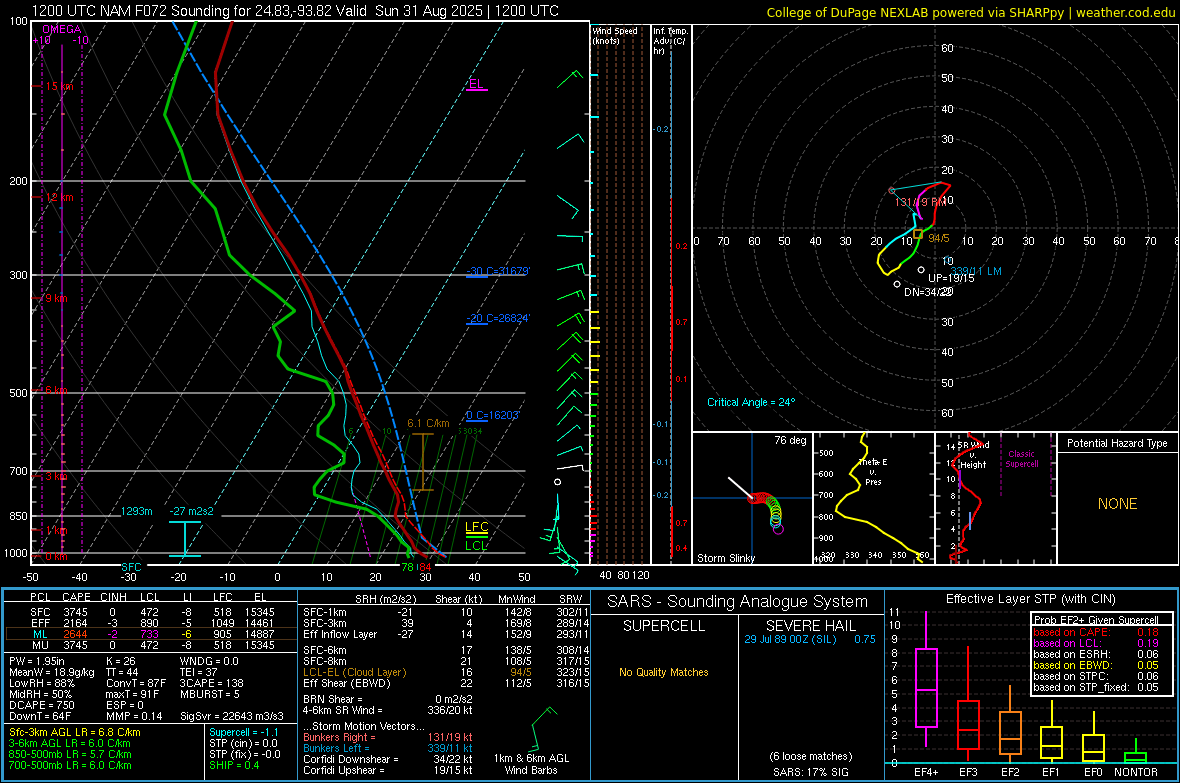The height and width of the screenshot is (783, 1180).
Task: Click the red 84 surface temperature value
Action: click(425, 567)
